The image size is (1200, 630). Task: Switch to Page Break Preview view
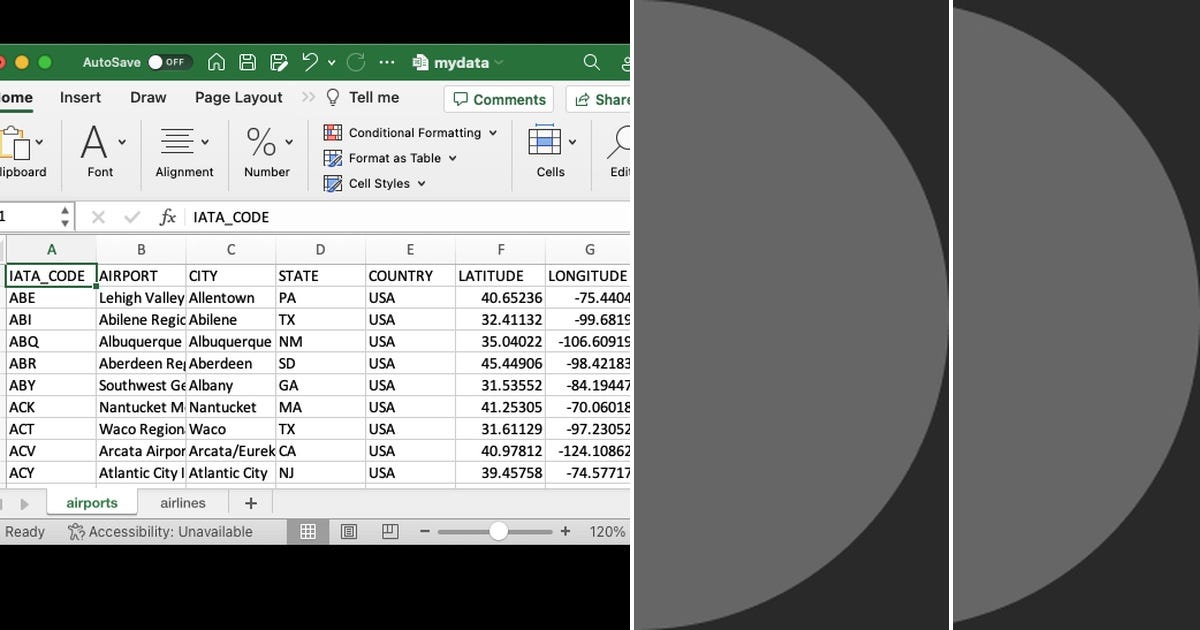pyautogui.click(x=389, y=531)
